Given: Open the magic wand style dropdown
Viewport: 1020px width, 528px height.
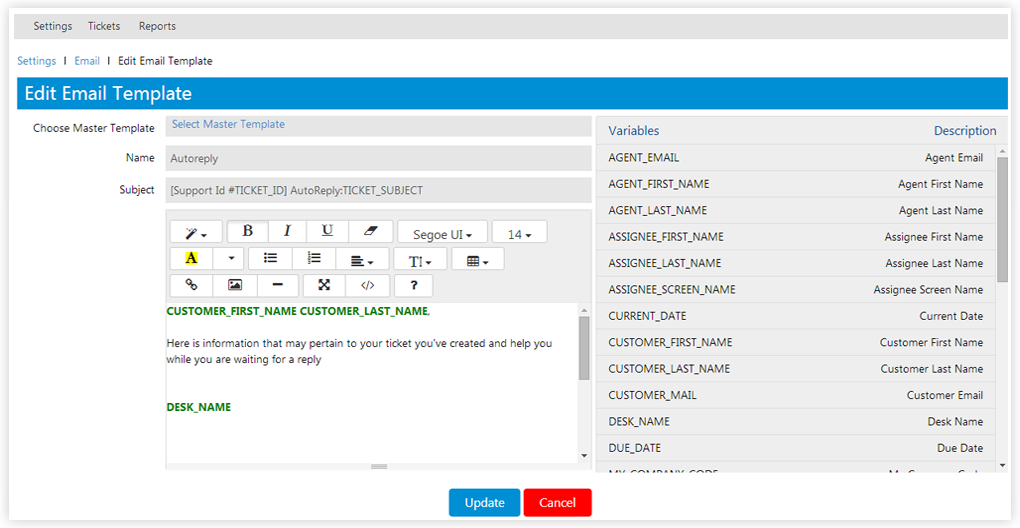Looking at the screenshot, I should pyautogui.click(x=196, y=232).
